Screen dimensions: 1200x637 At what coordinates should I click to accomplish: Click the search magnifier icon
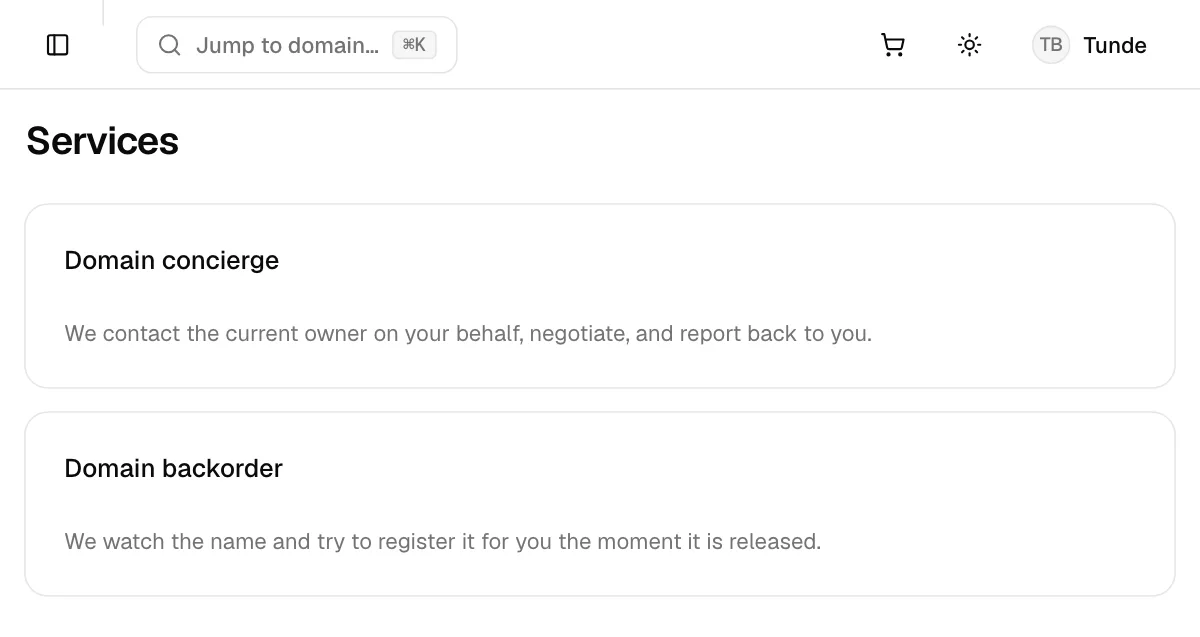tap(170, 45)
